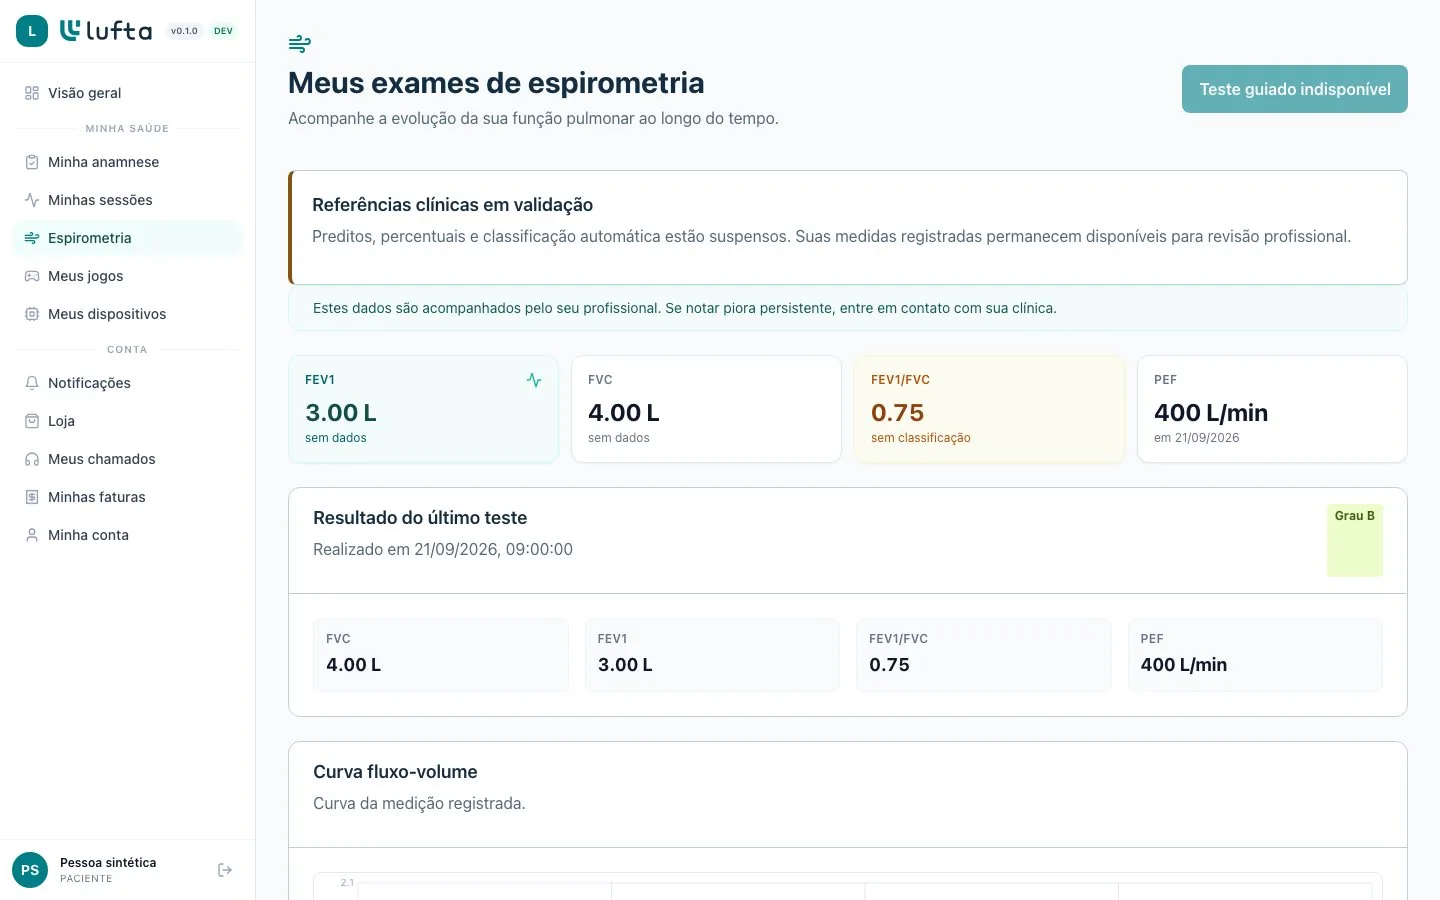Image resolution: width=1440 pixels, height=900 pixels.
Task: Click the Visão geral dashboard icon
Action: click(x=32, y=93)
